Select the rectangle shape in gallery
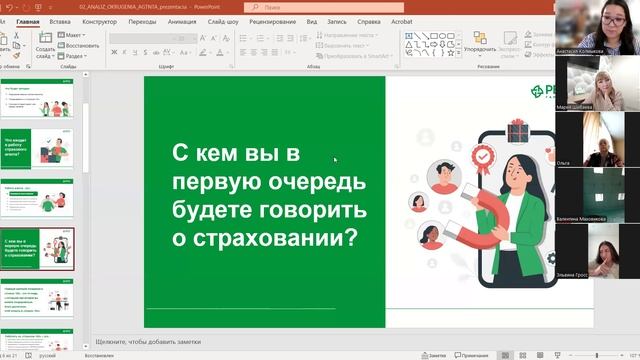The image size is (640, 360). click(434, 36)
